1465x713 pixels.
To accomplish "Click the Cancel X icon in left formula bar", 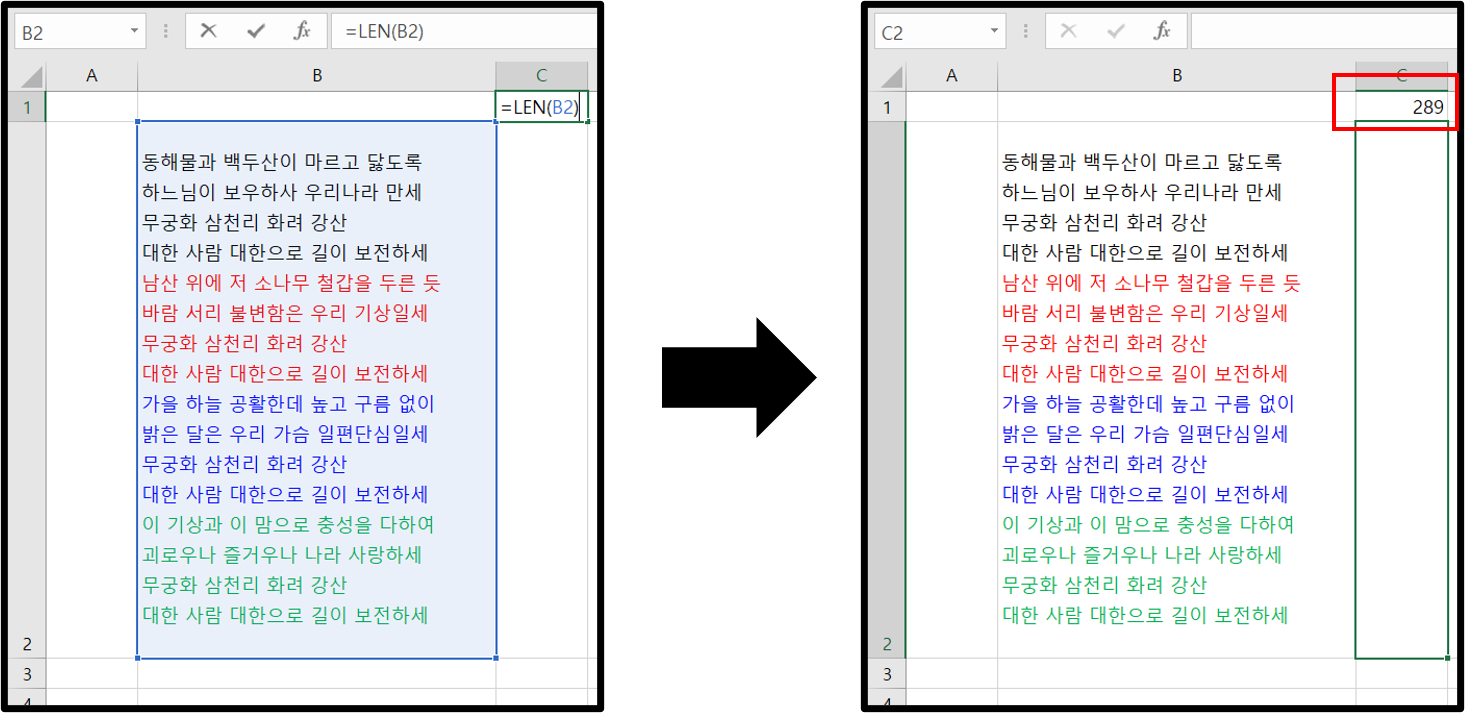I will coord(208,31).
